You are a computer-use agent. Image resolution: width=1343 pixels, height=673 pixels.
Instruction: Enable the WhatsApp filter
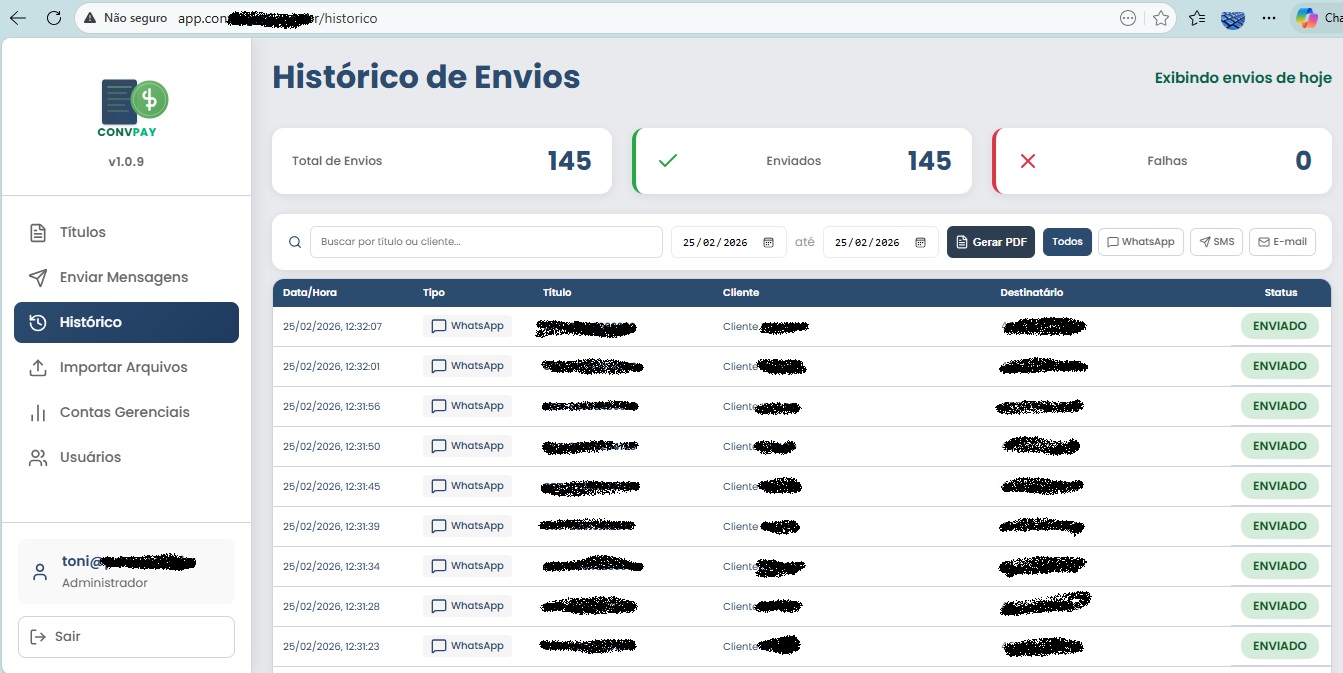coord(1140,241)
